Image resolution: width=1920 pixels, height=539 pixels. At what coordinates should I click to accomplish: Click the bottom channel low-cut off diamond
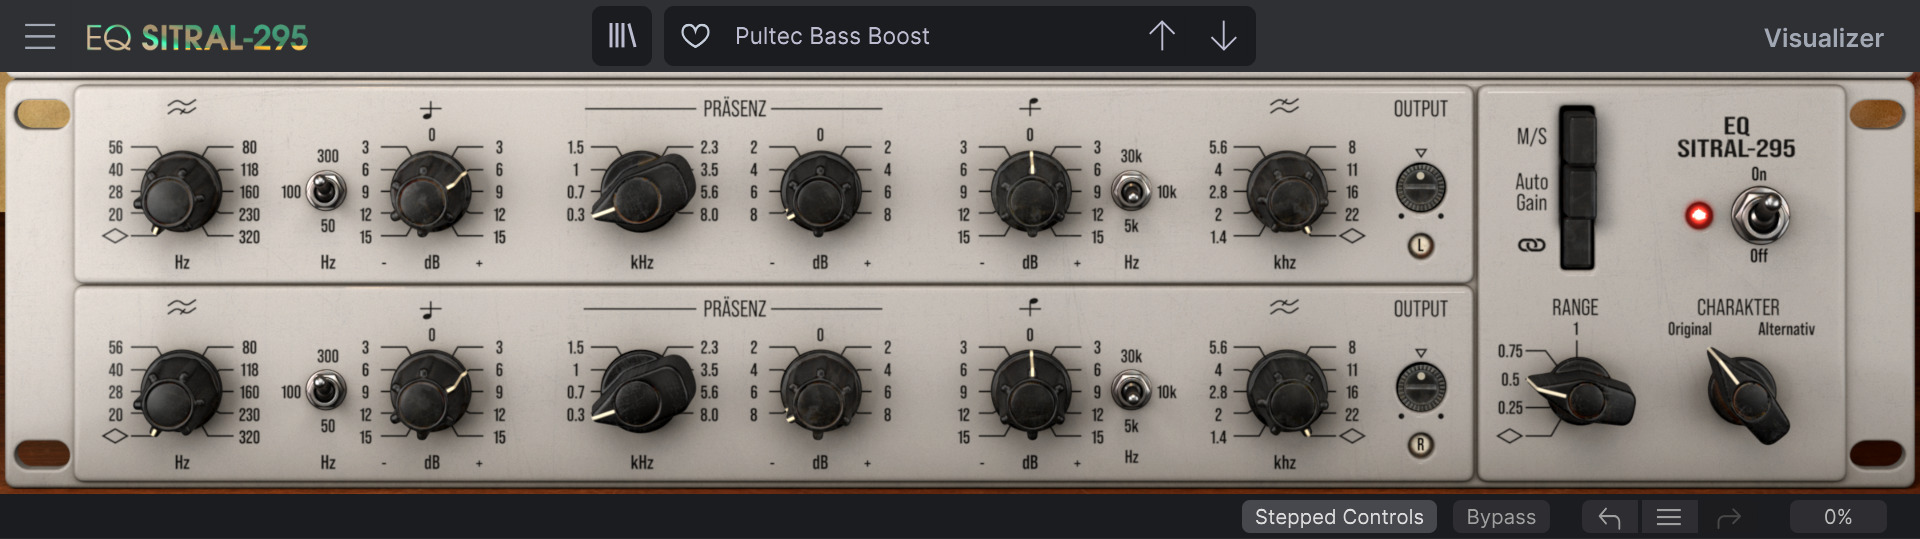115,436
